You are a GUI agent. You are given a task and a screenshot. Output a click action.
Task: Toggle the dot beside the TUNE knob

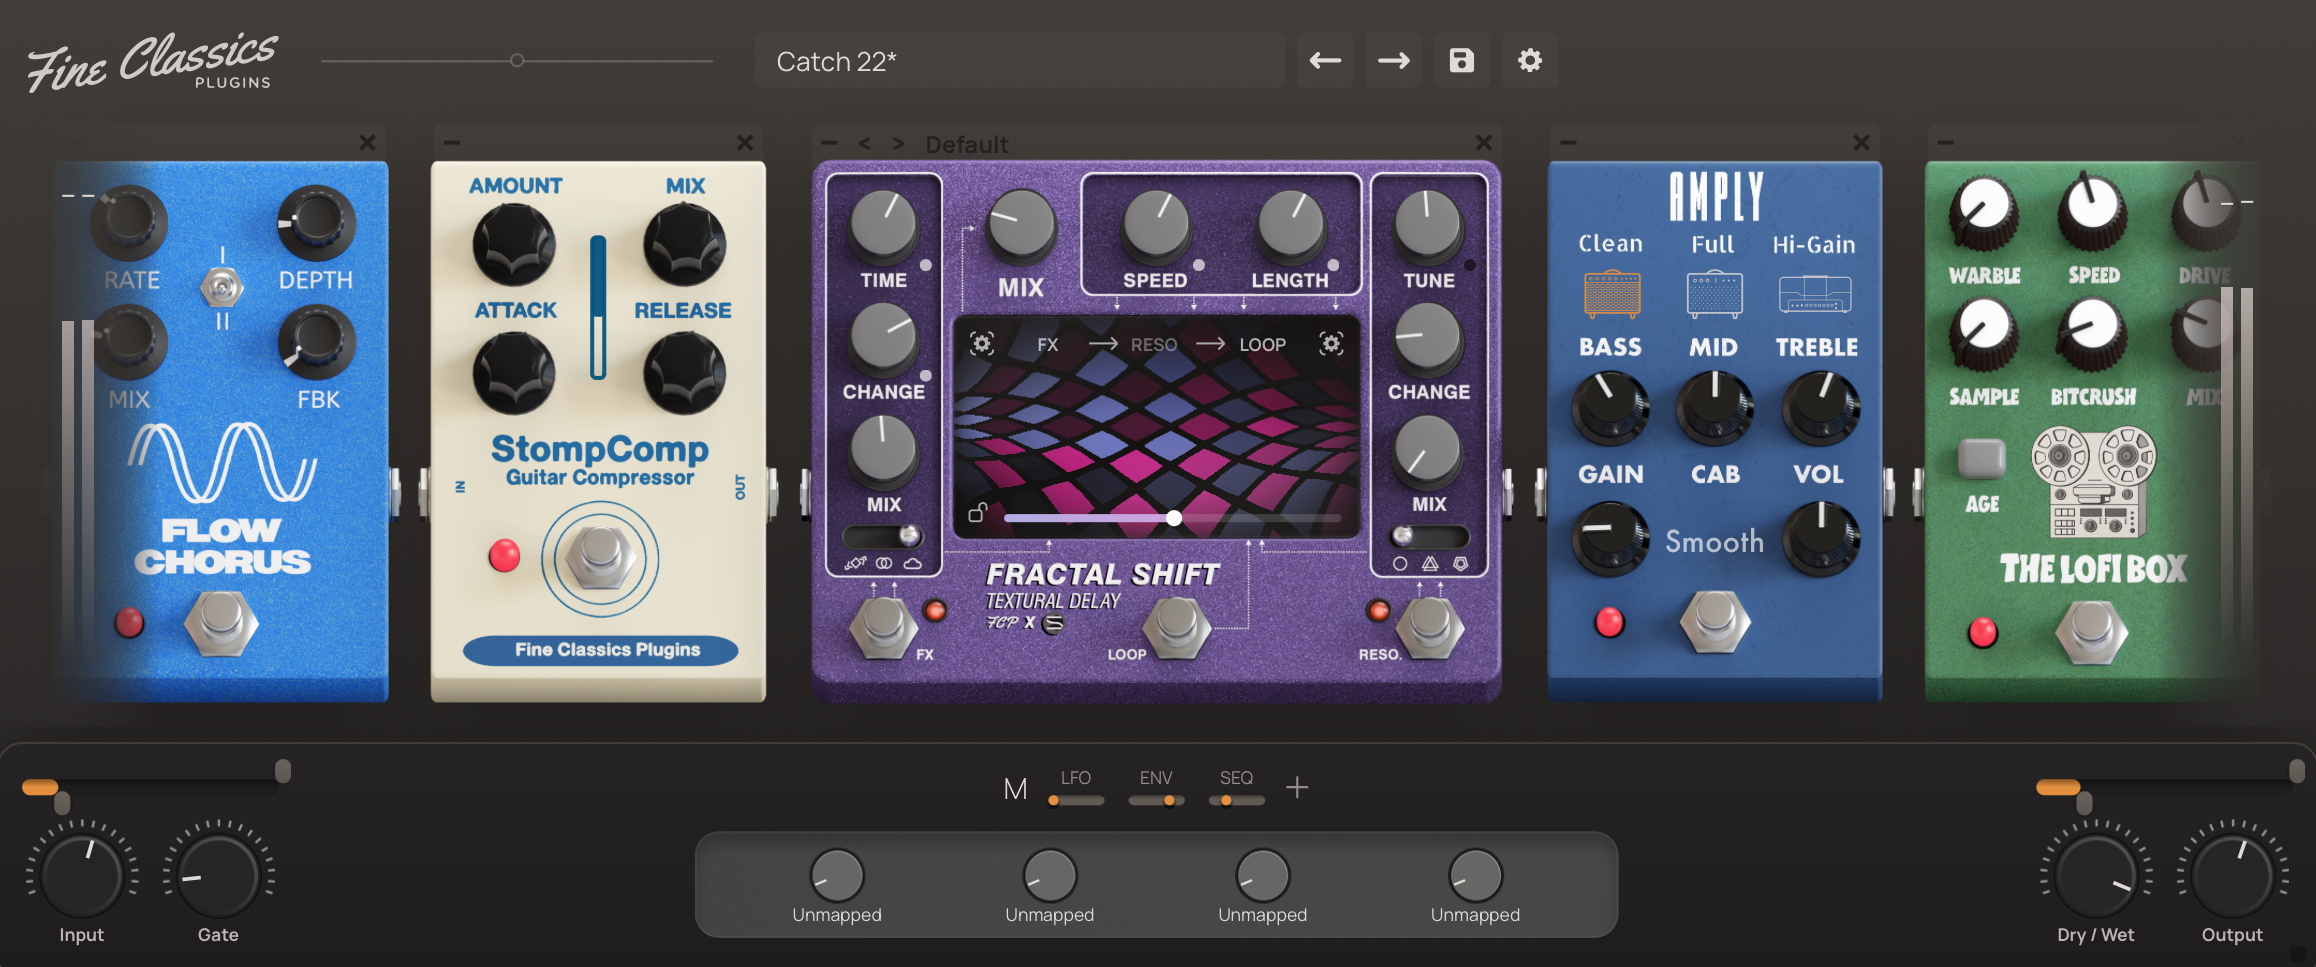(x=1470, y=265)
